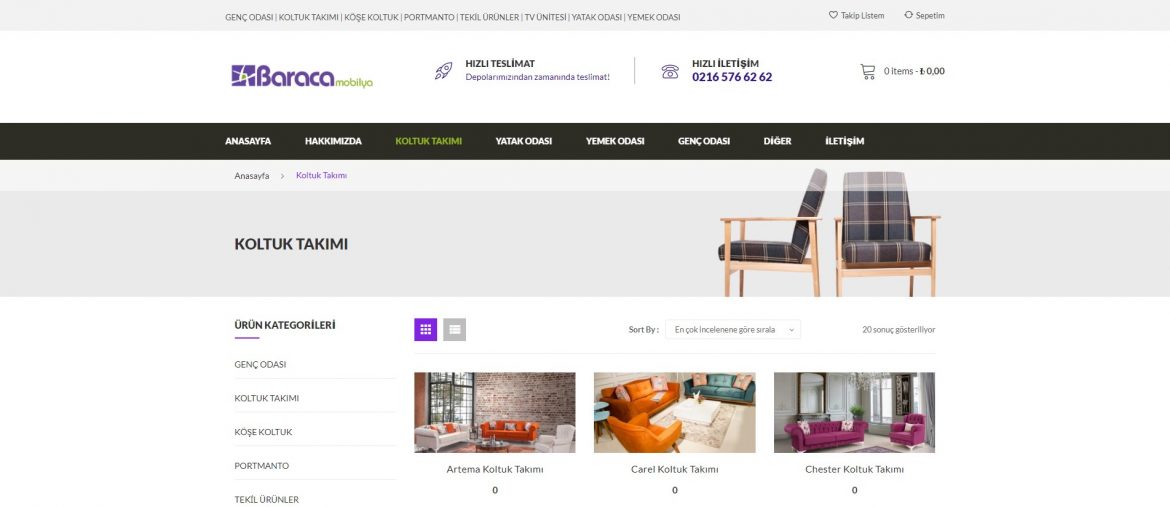Open Carel Koltuk Takımı product image
The width and height of the screenshot is (1170, 507).
[675, 412]
